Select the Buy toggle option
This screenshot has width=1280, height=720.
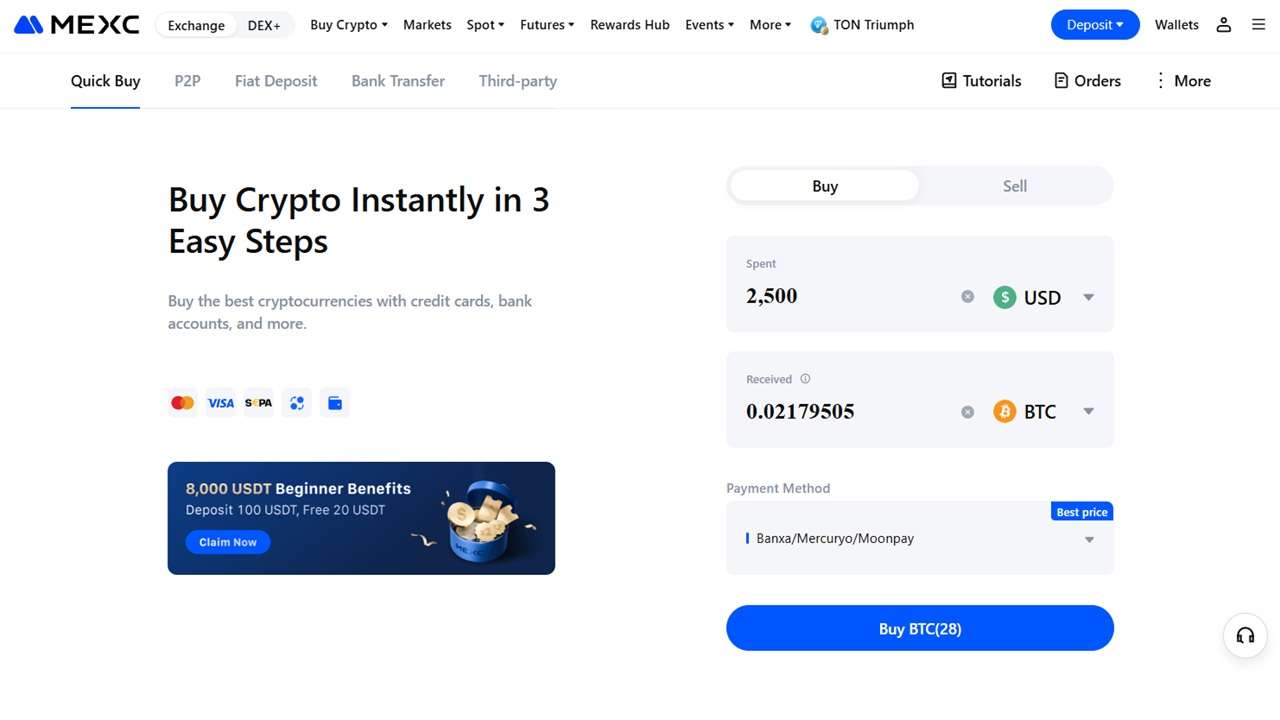click(825, 186)
